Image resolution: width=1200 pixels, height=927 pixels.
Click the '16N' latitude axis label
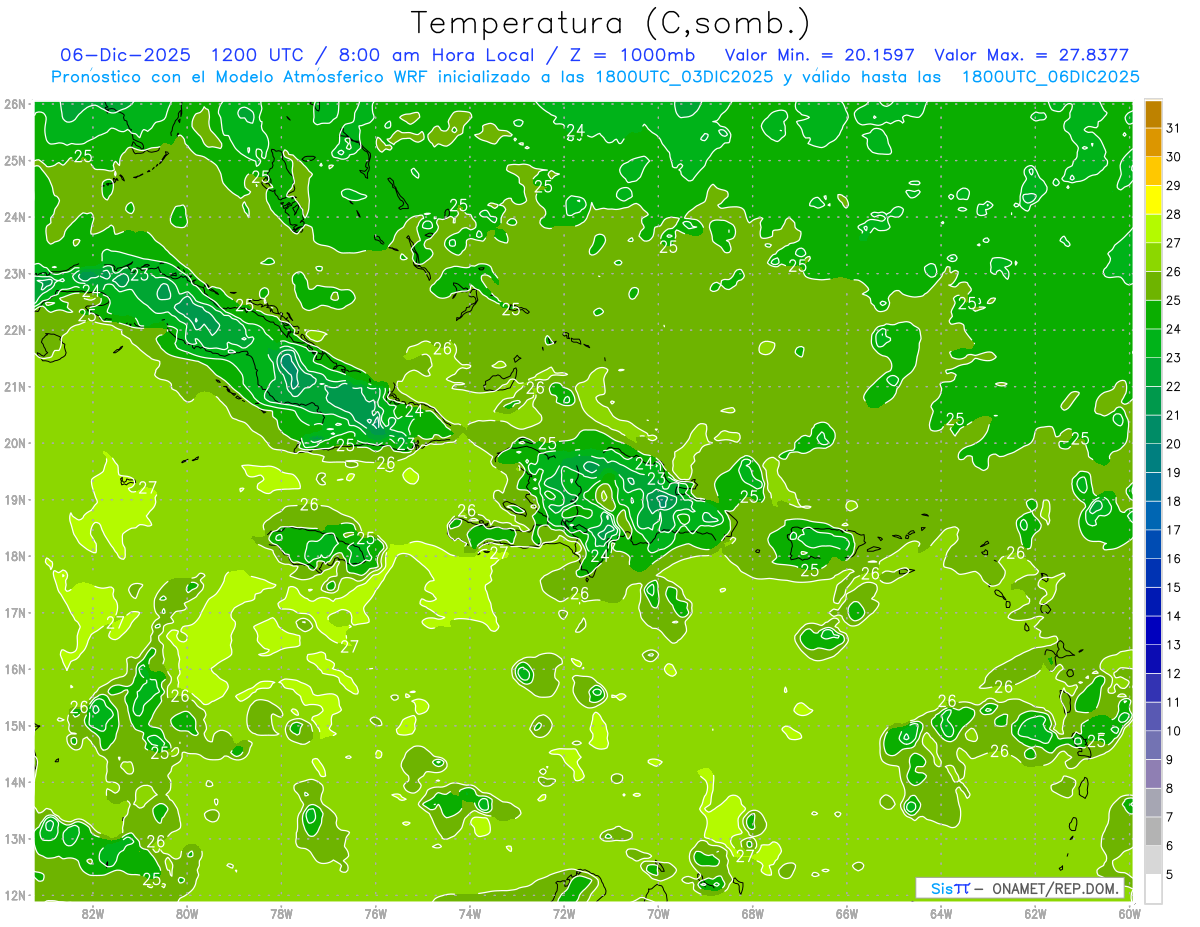point(15,669)
